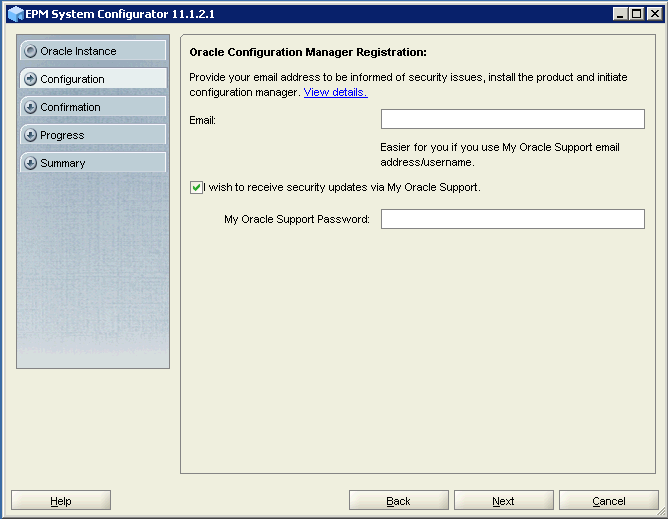Image resolution: width=668 pixels, height=519 pixels.
Task: Focus the My Oracle Support Password field
Action: point(513,219)
